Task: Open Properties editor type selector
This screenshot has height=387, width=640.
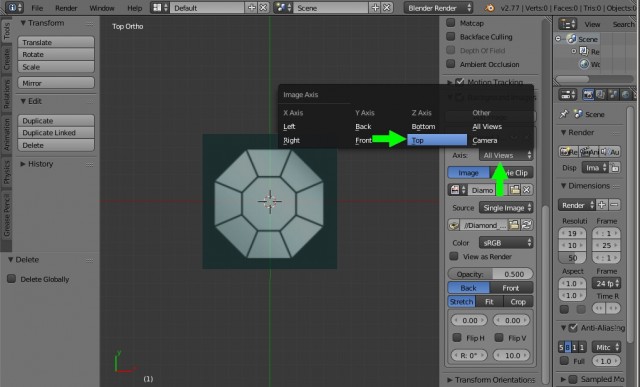Action: 567,95
